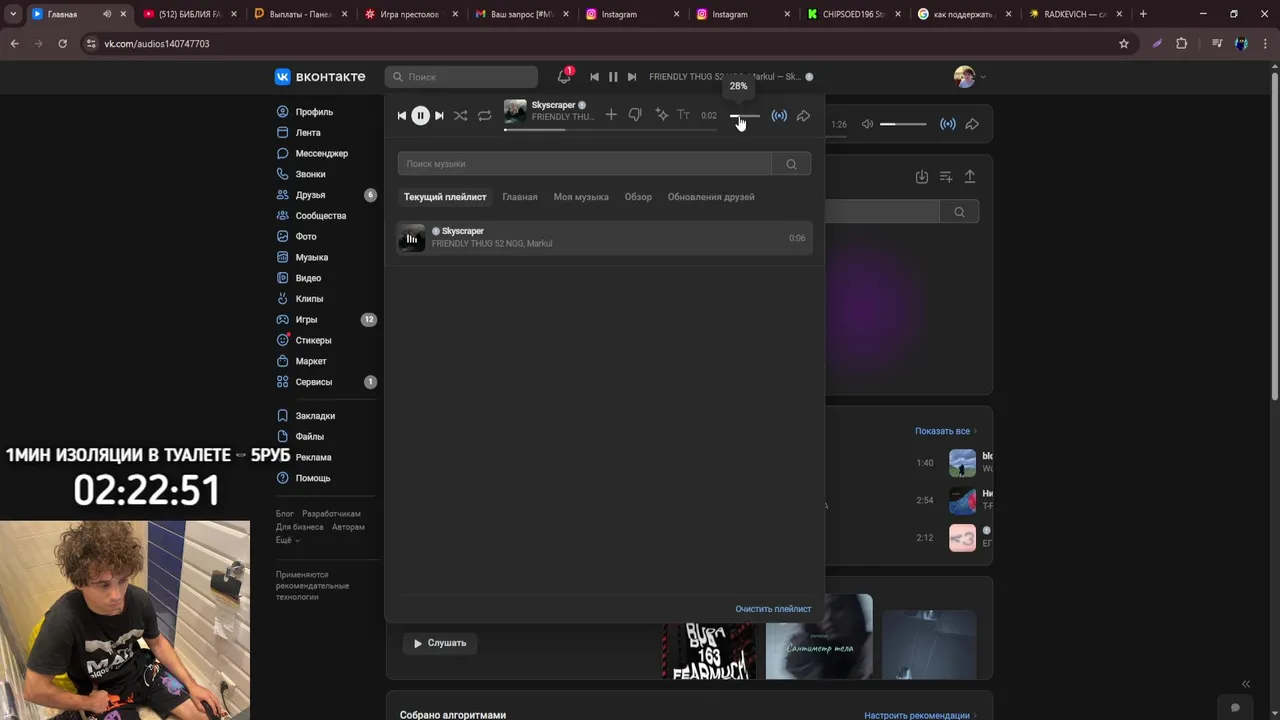Switch to the Моя музыка tab
1280x720 pixels.
point(581,197)
